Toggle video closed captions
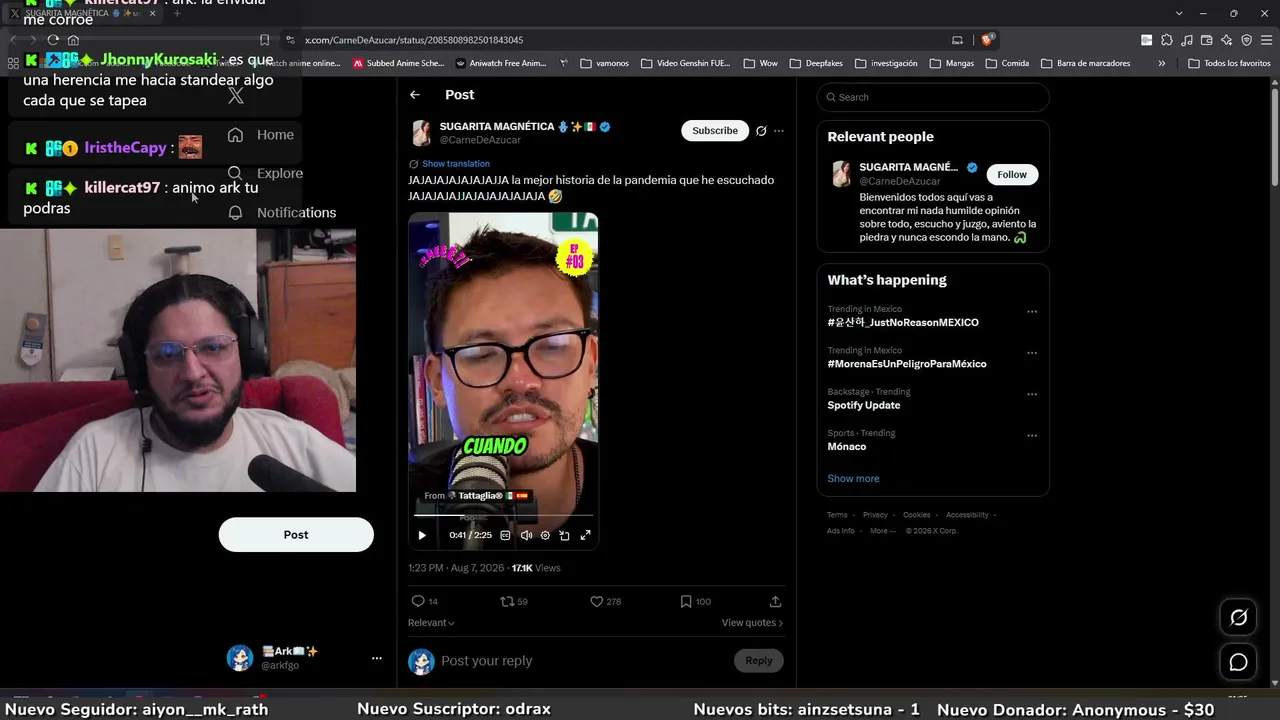1280x720 pixels. coord(505,535)
